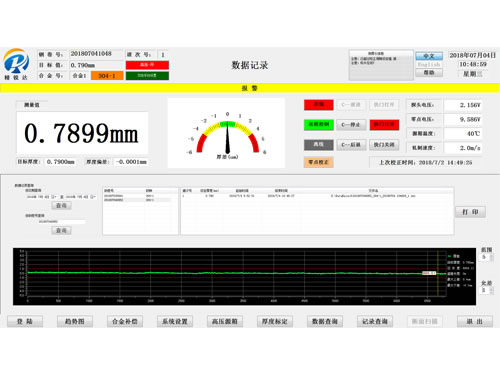This screenshot has width=500, height=375.
Task: Open the 趋势图 trend chart tab
Action: pyautogui.click(x=75, y=322)
